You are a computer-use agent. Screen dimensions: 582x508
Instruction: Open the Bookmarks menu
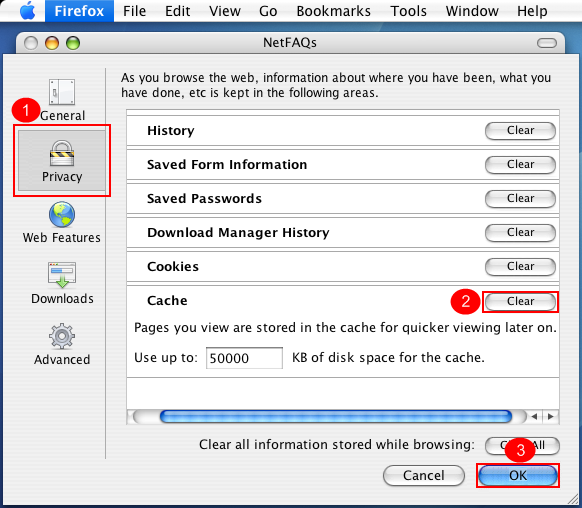point(334,11)
